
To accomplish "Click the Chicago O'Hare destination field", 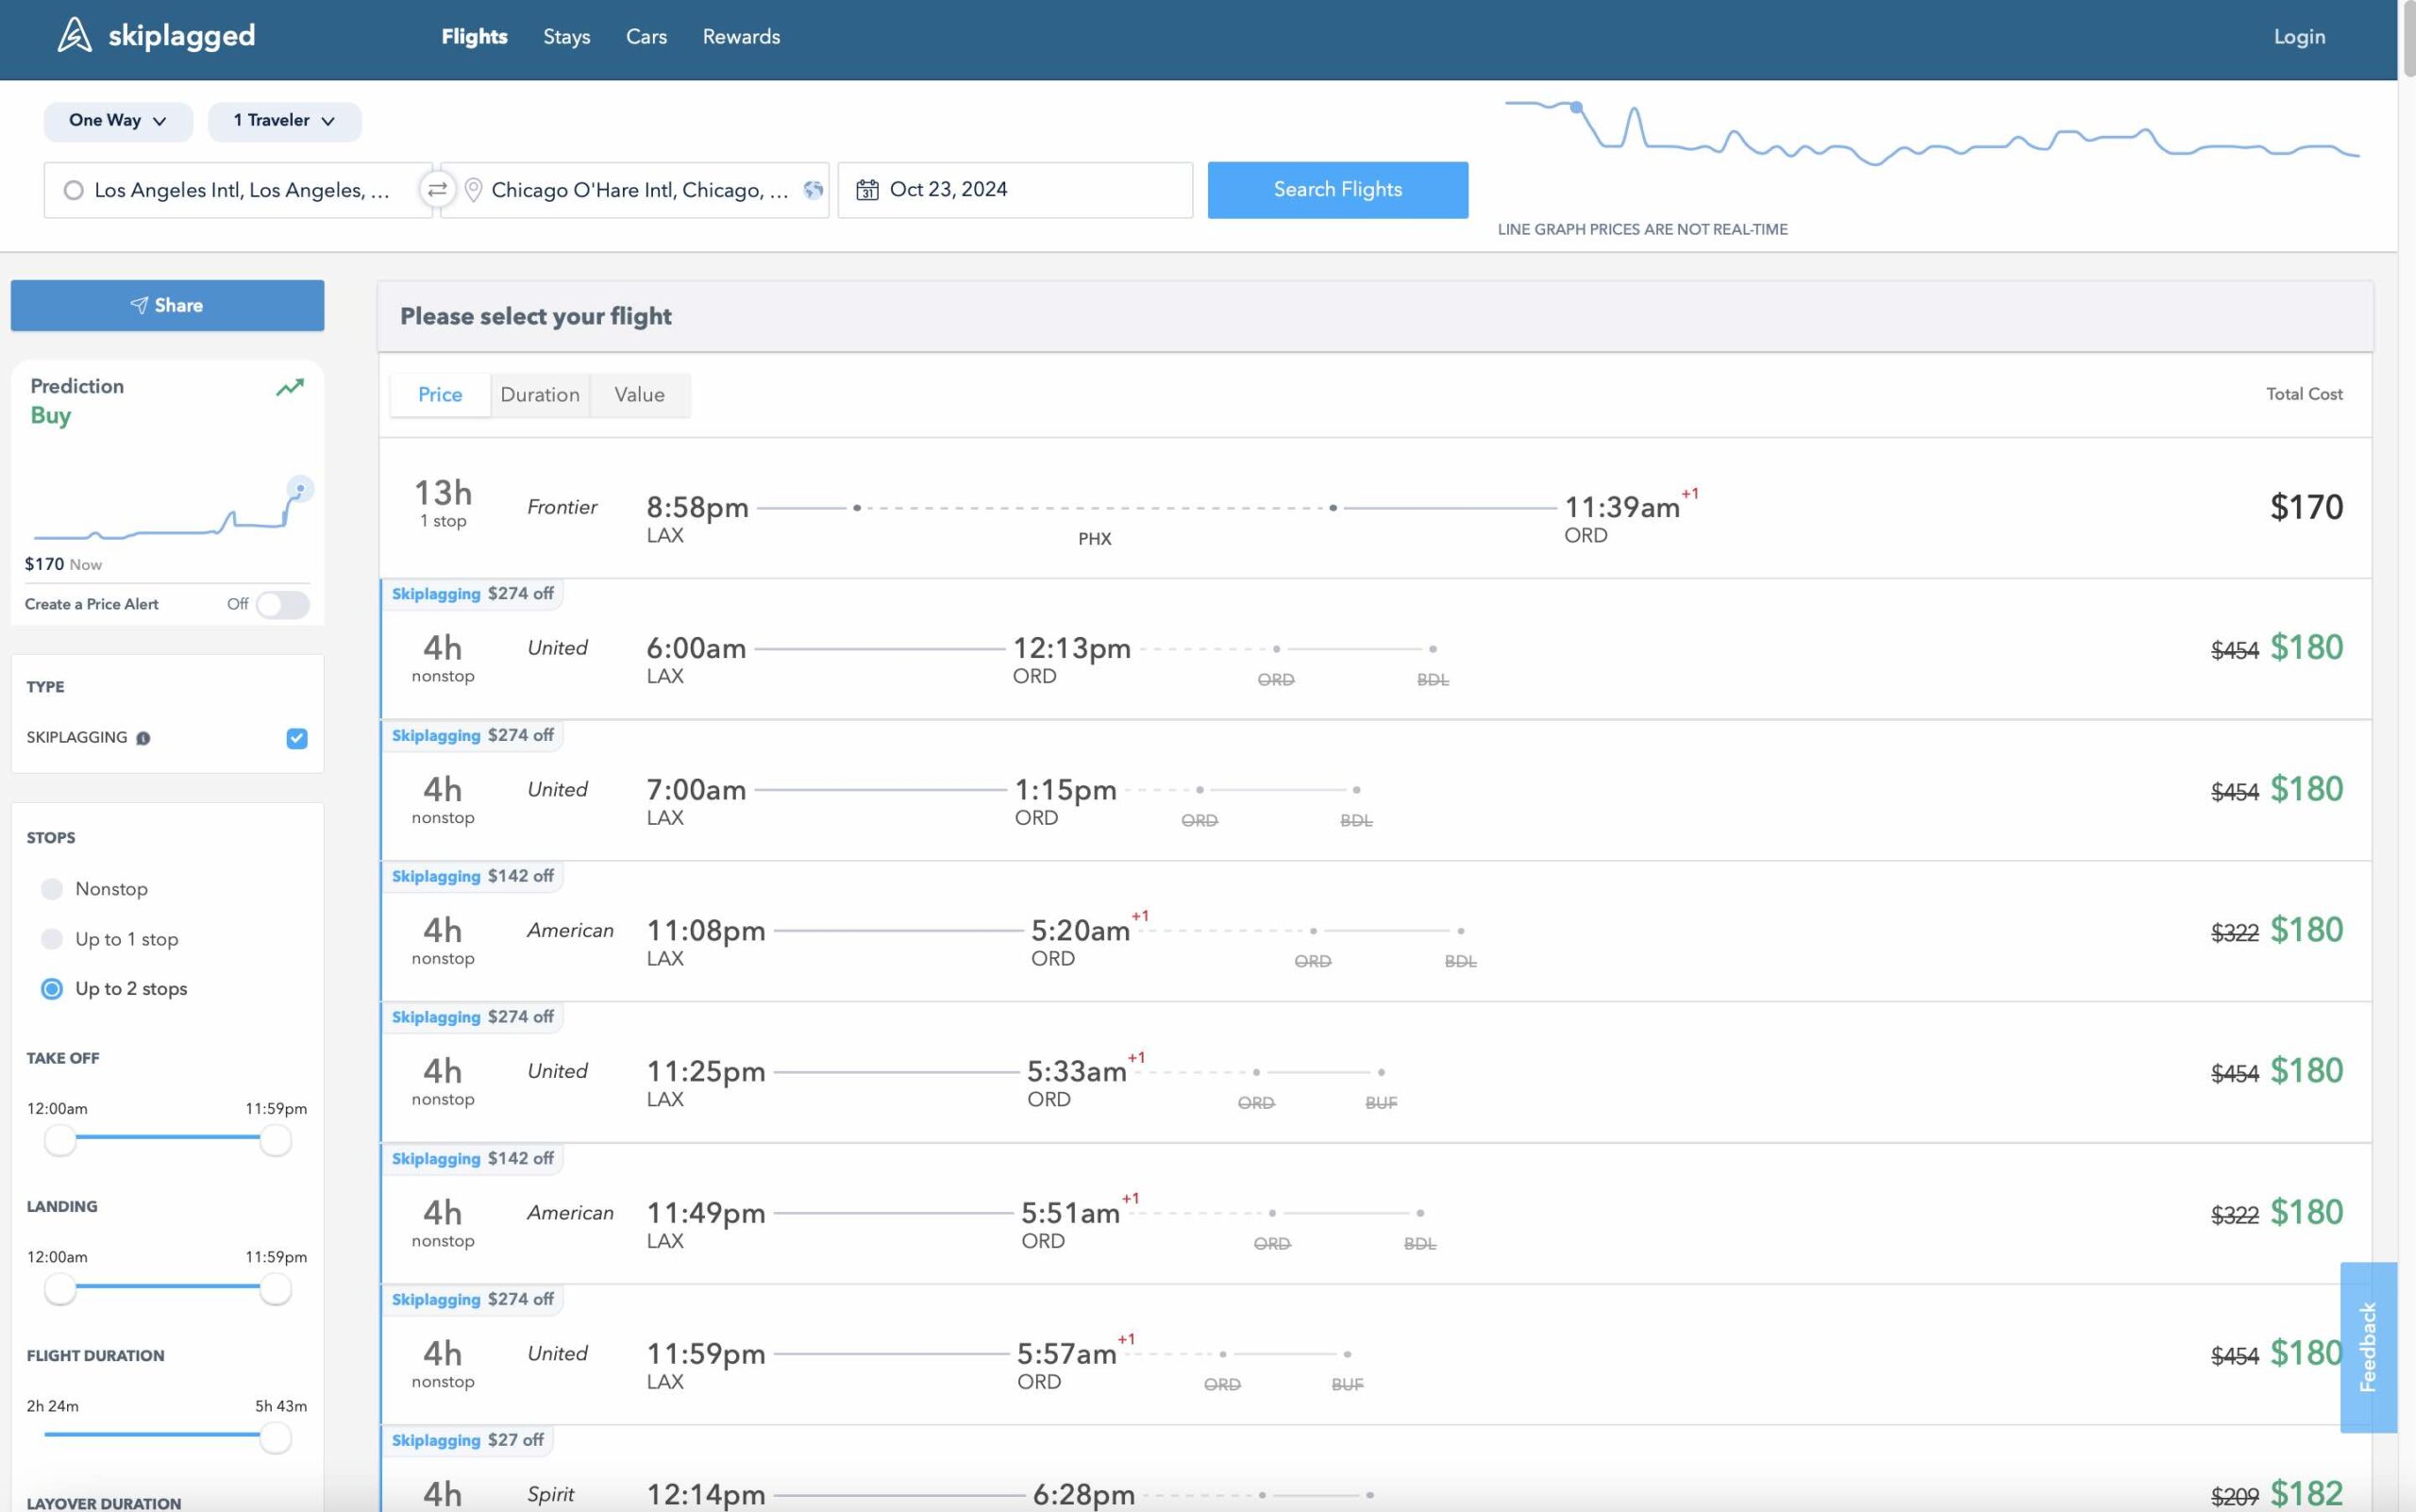I will tap(634, 190).
